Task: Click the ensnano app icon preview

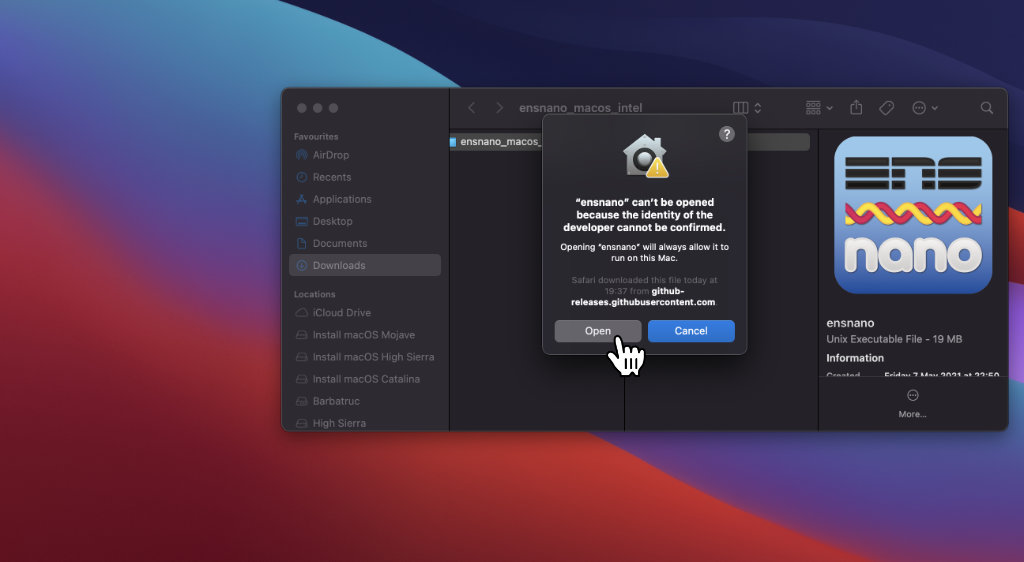Action: coord(913,215)
